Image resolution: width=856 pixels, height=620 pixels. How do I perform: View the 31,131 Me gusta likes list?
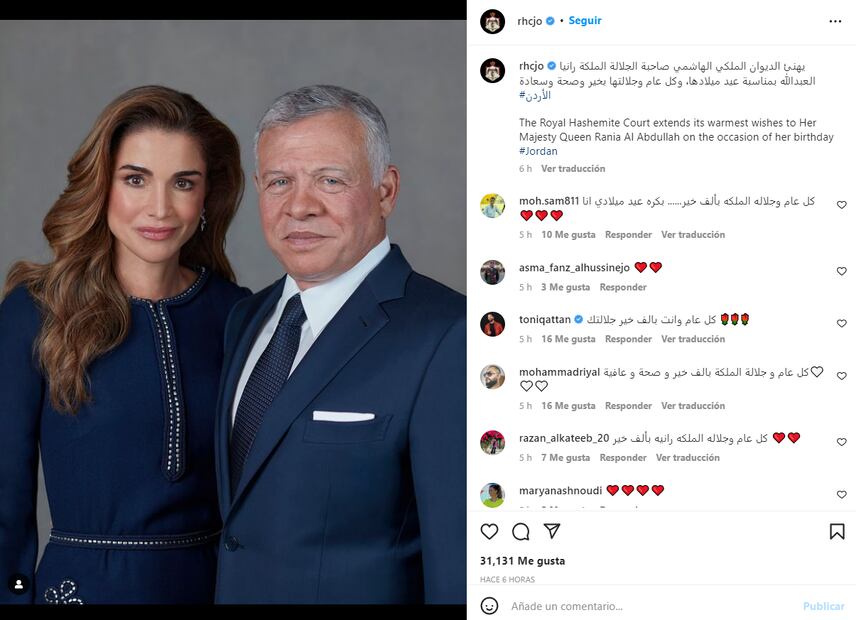522,561
